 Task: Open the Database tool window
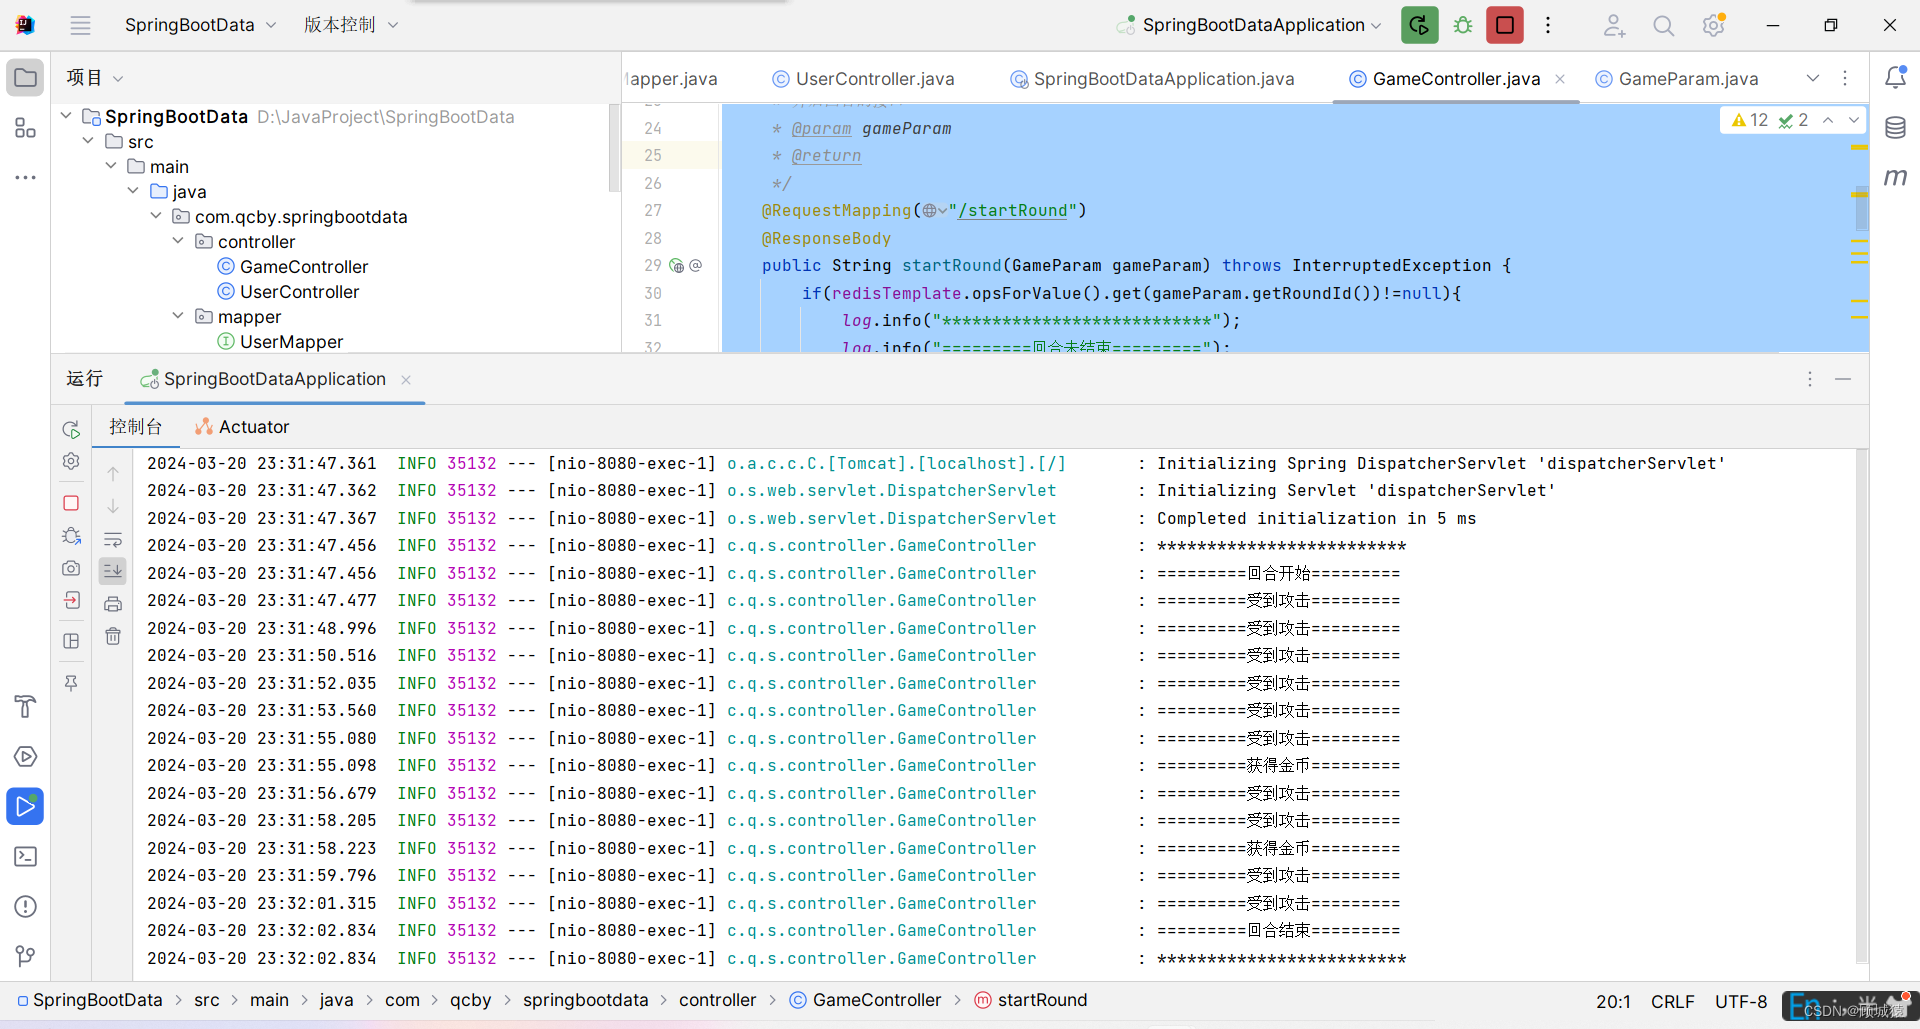click(1897, 127)
